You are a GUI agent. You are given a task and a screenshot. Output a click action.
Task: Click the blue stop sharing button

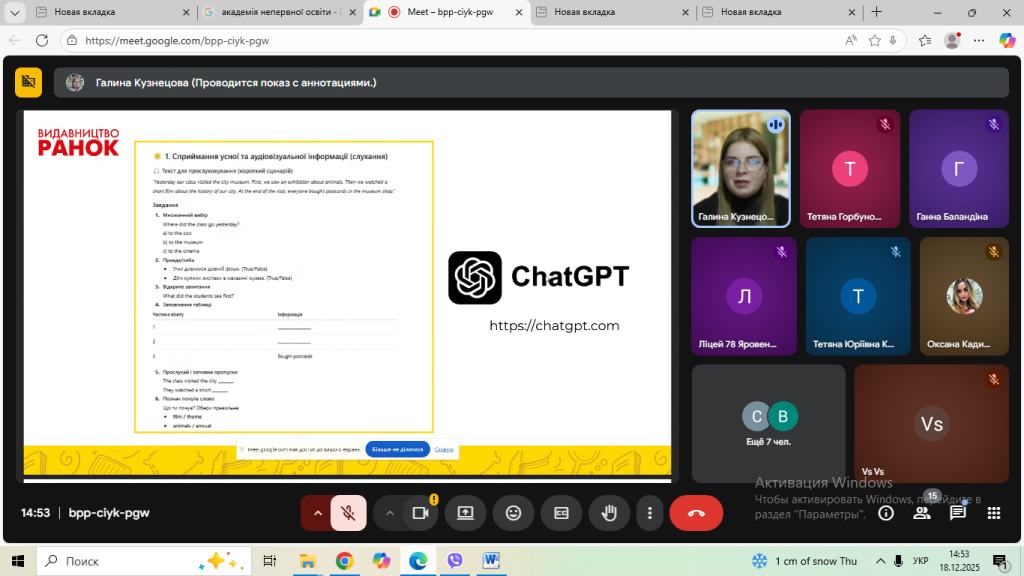click(x=397, y=449)
